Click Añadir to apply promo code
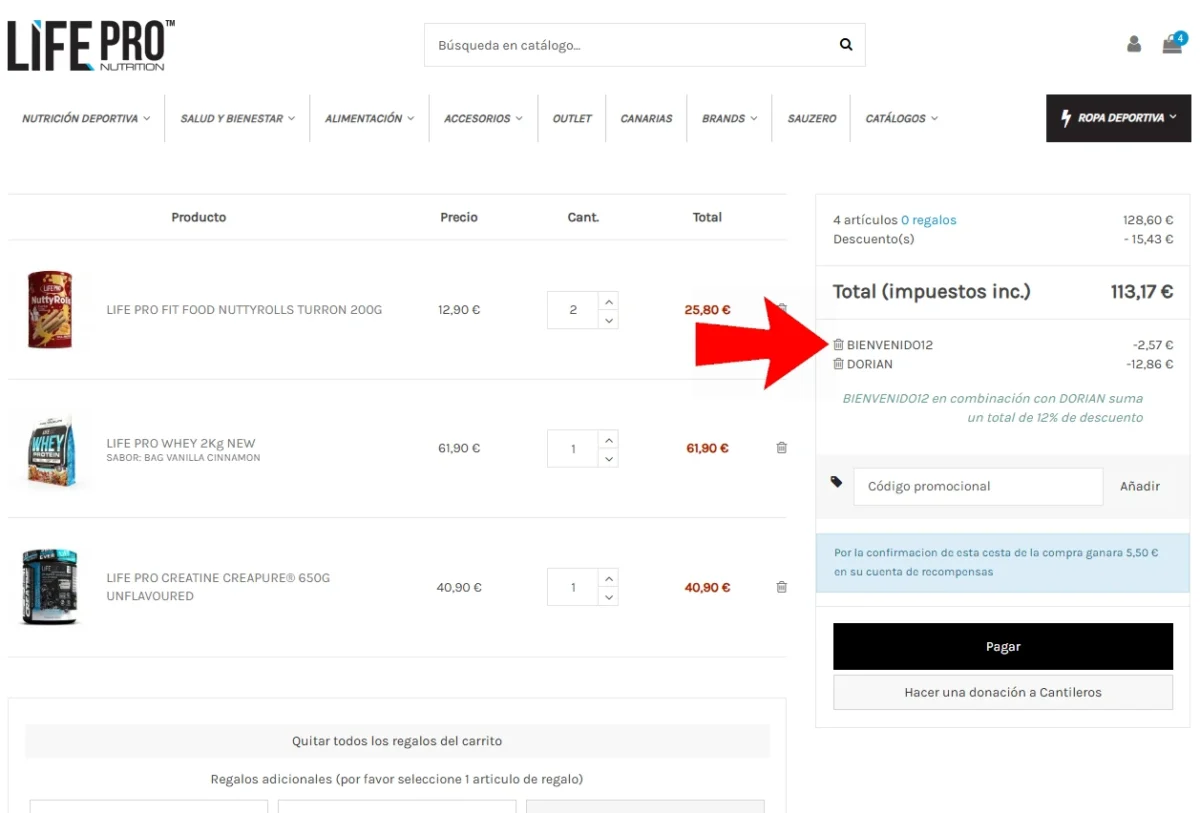This screenshot has width=1200, height=813. [x=1139, y=487]
